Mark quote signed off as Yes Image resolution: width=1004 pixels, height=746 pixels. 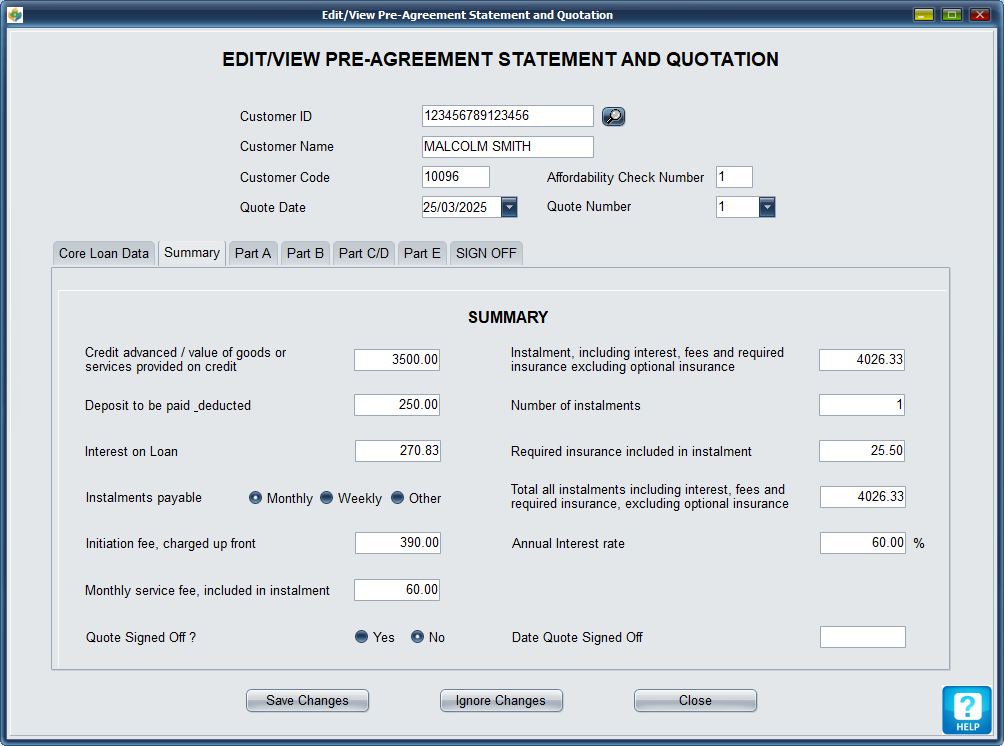[362, 637]
